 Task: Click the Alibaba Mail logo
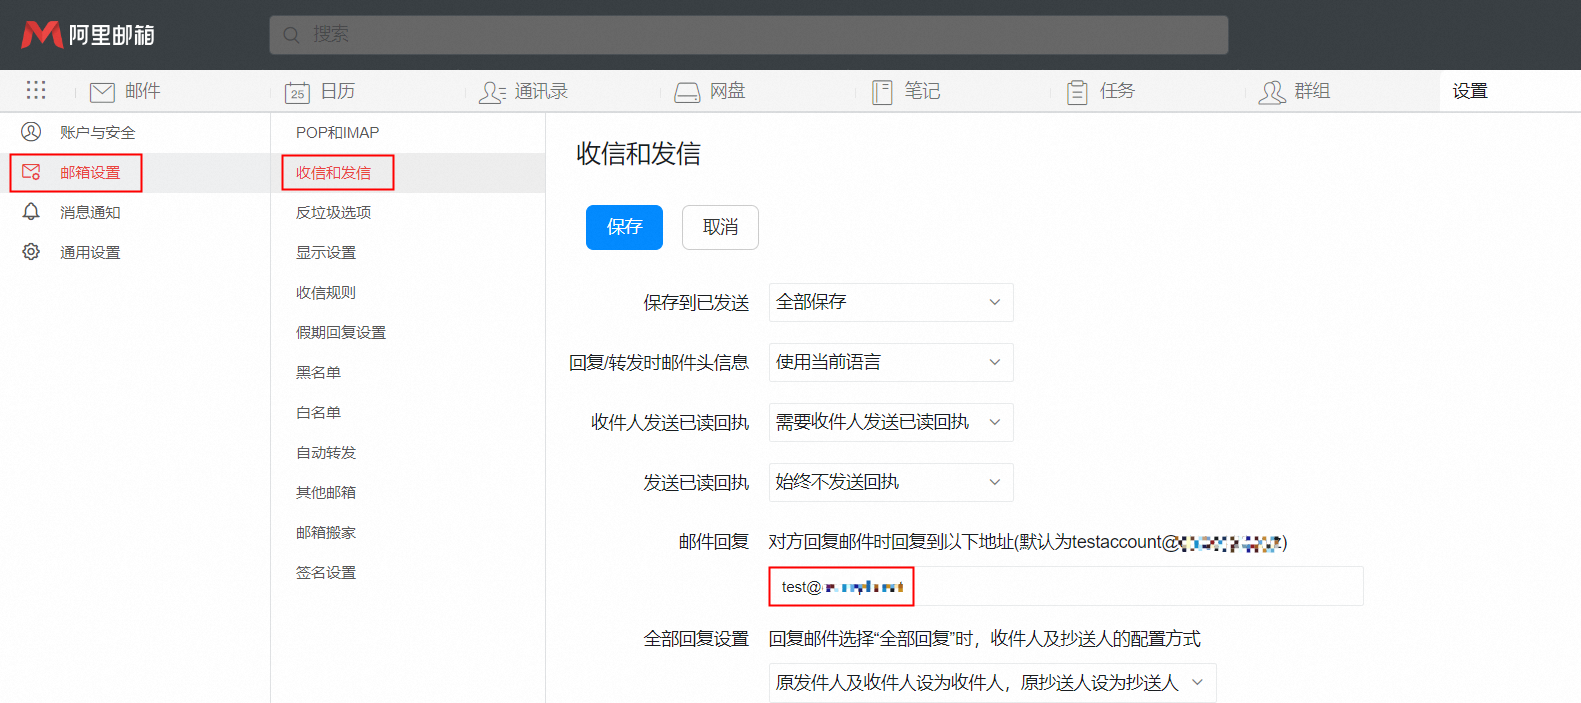[x=88, y=35]
